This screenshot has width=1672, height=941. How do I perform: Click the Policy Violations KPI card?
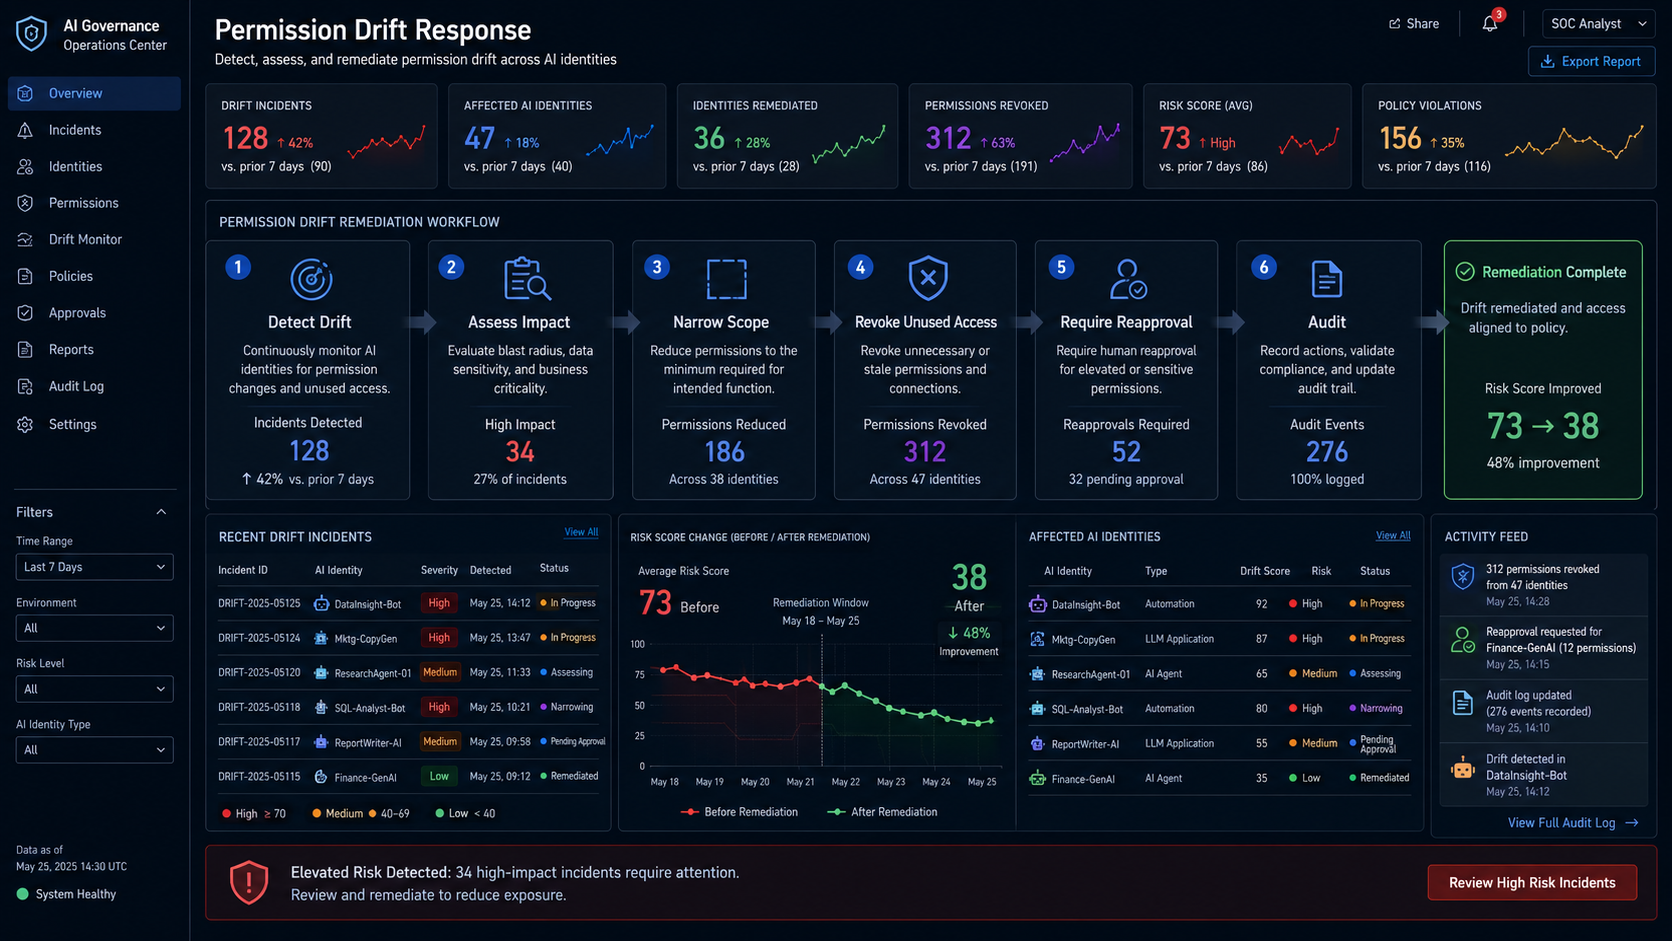(x=1509, y=136)
